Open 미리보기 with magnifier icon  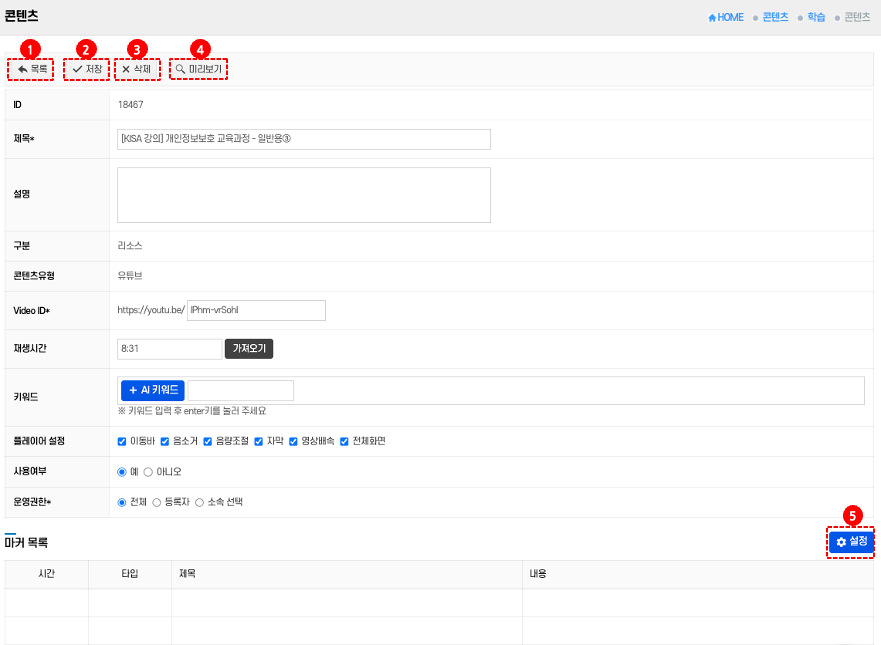[198, 69]
